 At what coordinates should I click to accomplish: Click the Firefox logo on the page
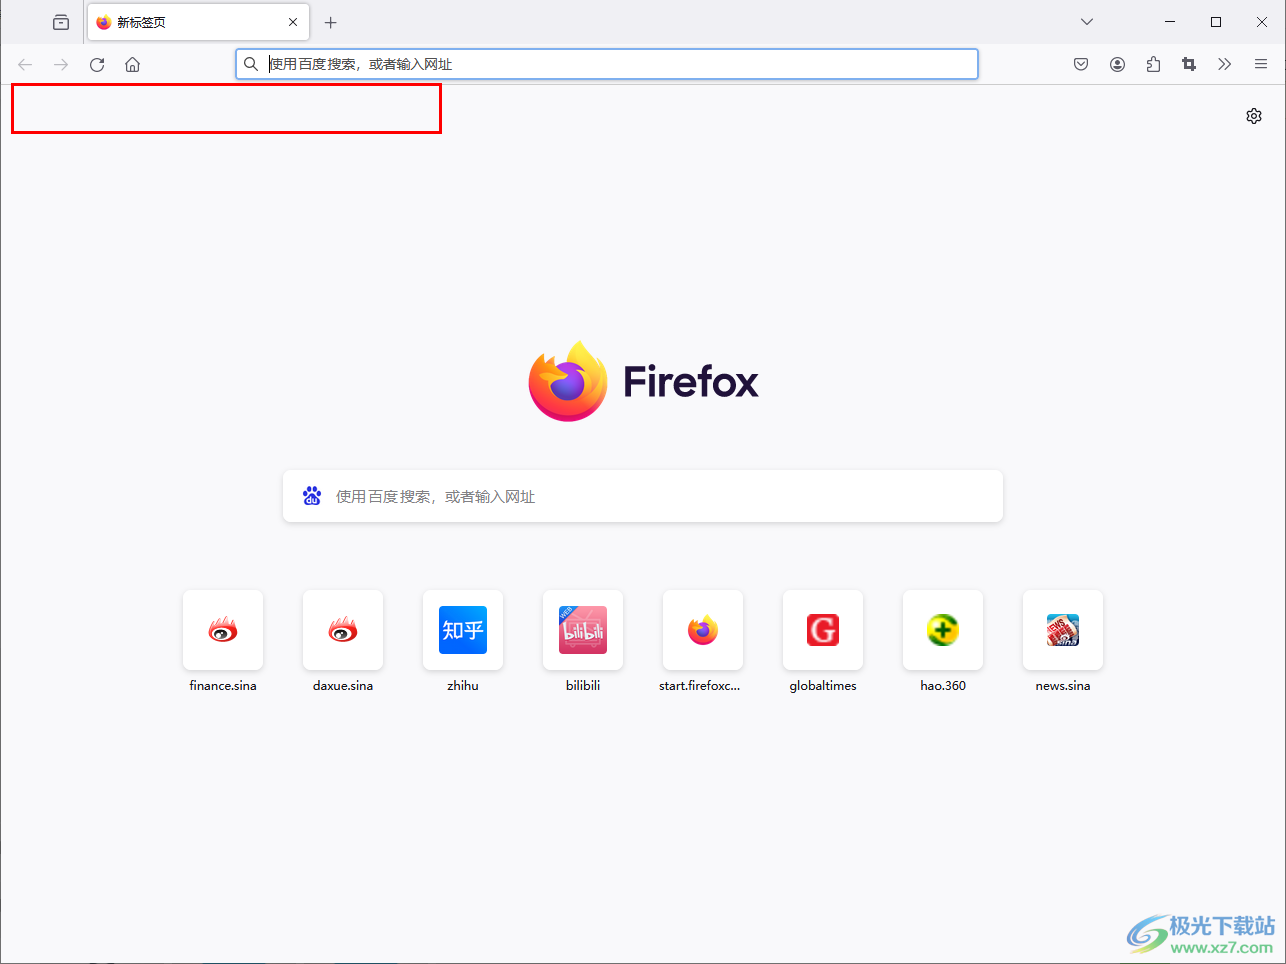pyautogui.click(x=643, y=381)
